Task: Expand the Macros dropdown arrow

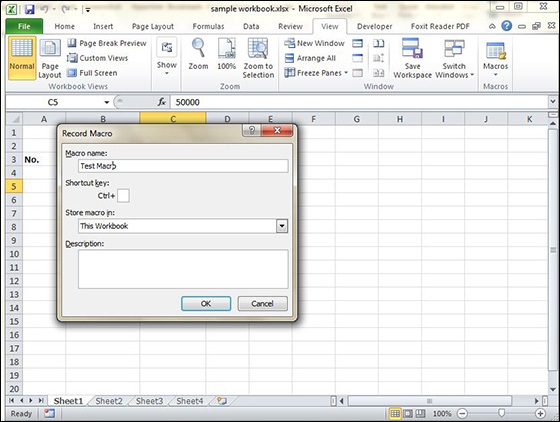Action: (495, 75)
